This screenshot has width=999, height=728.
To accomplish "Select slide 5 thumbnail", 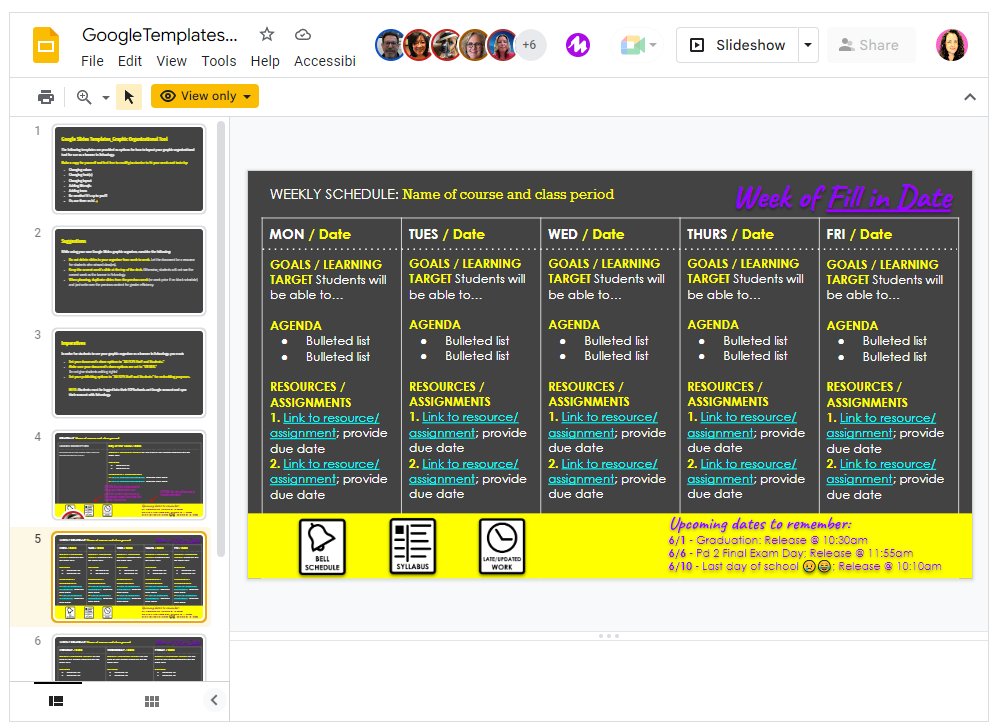I will [129, 576].
